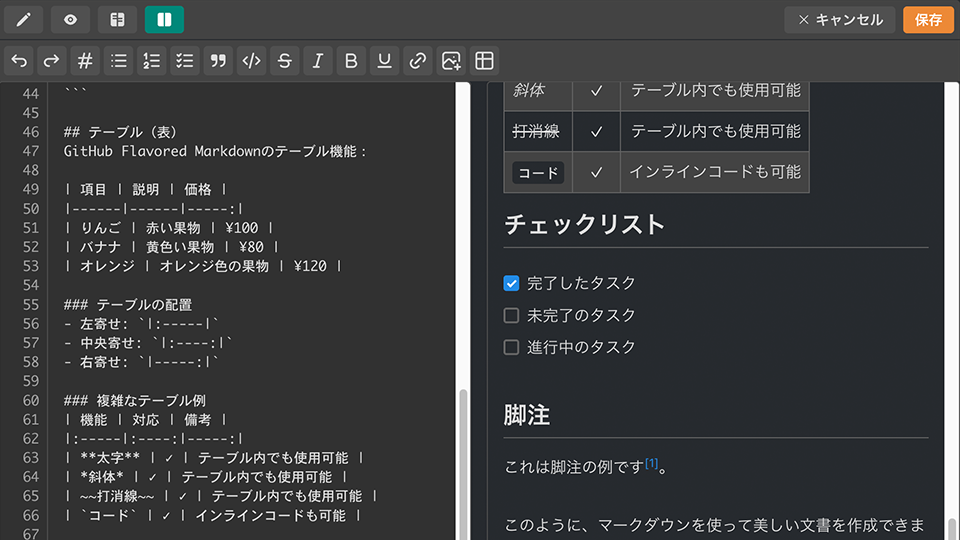Click line number 60 in gutter
The height and width of the screenshot is (540, 960).
click(31, 400)
